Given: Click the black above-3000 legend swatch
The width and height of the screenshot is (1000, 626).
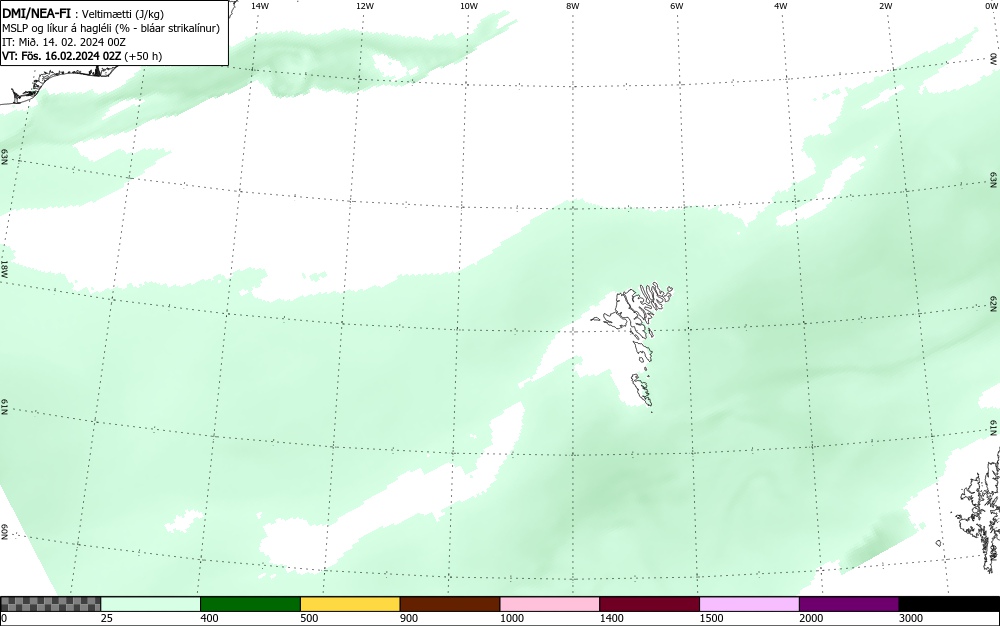Looking at the screenshot, I should (949, 604).
